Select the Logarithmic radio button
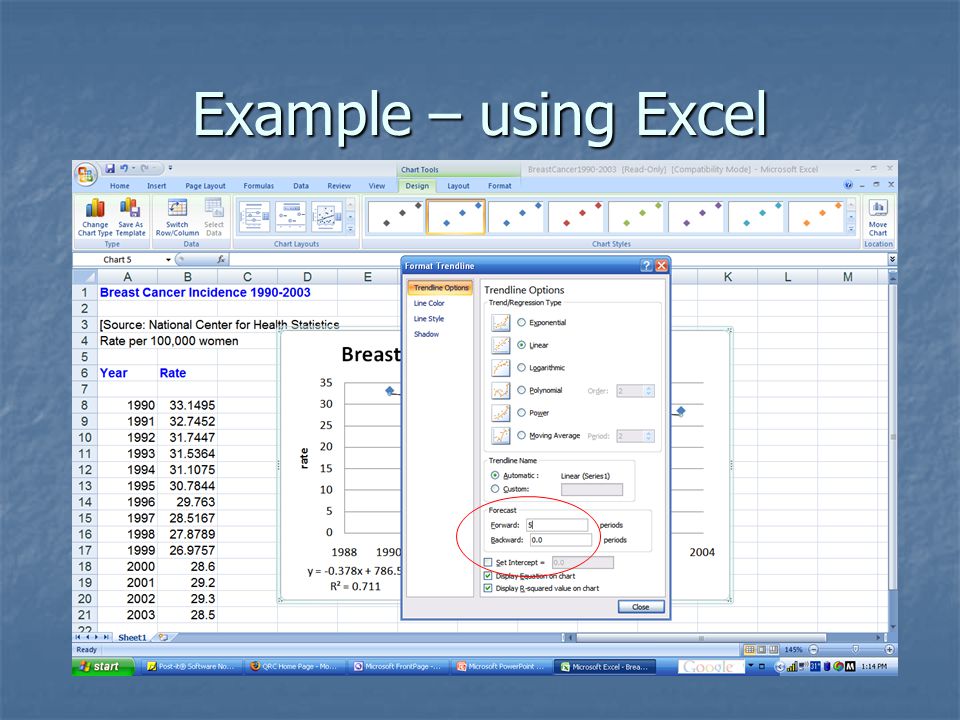Viewport: 960px width, 720px height. (x=522, y=367)
